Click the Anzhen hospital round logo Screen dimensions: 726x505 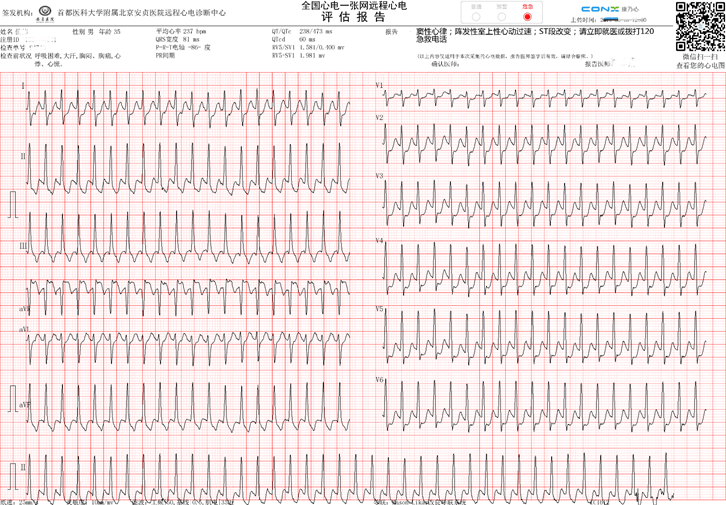[x=45, y=12]
